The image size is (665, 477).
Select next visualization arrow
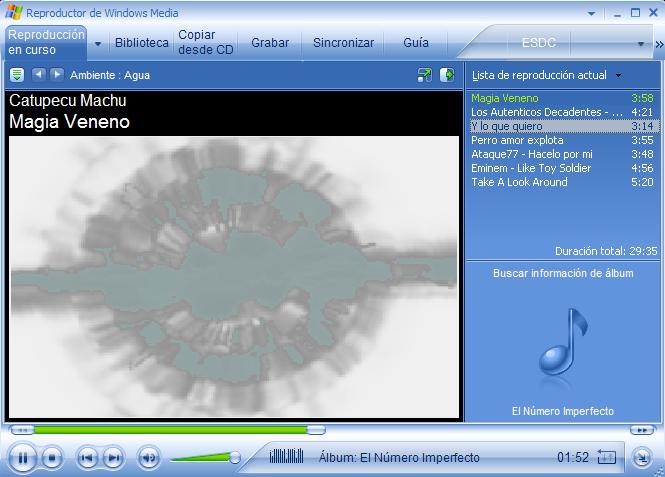[x=57, y=75]
